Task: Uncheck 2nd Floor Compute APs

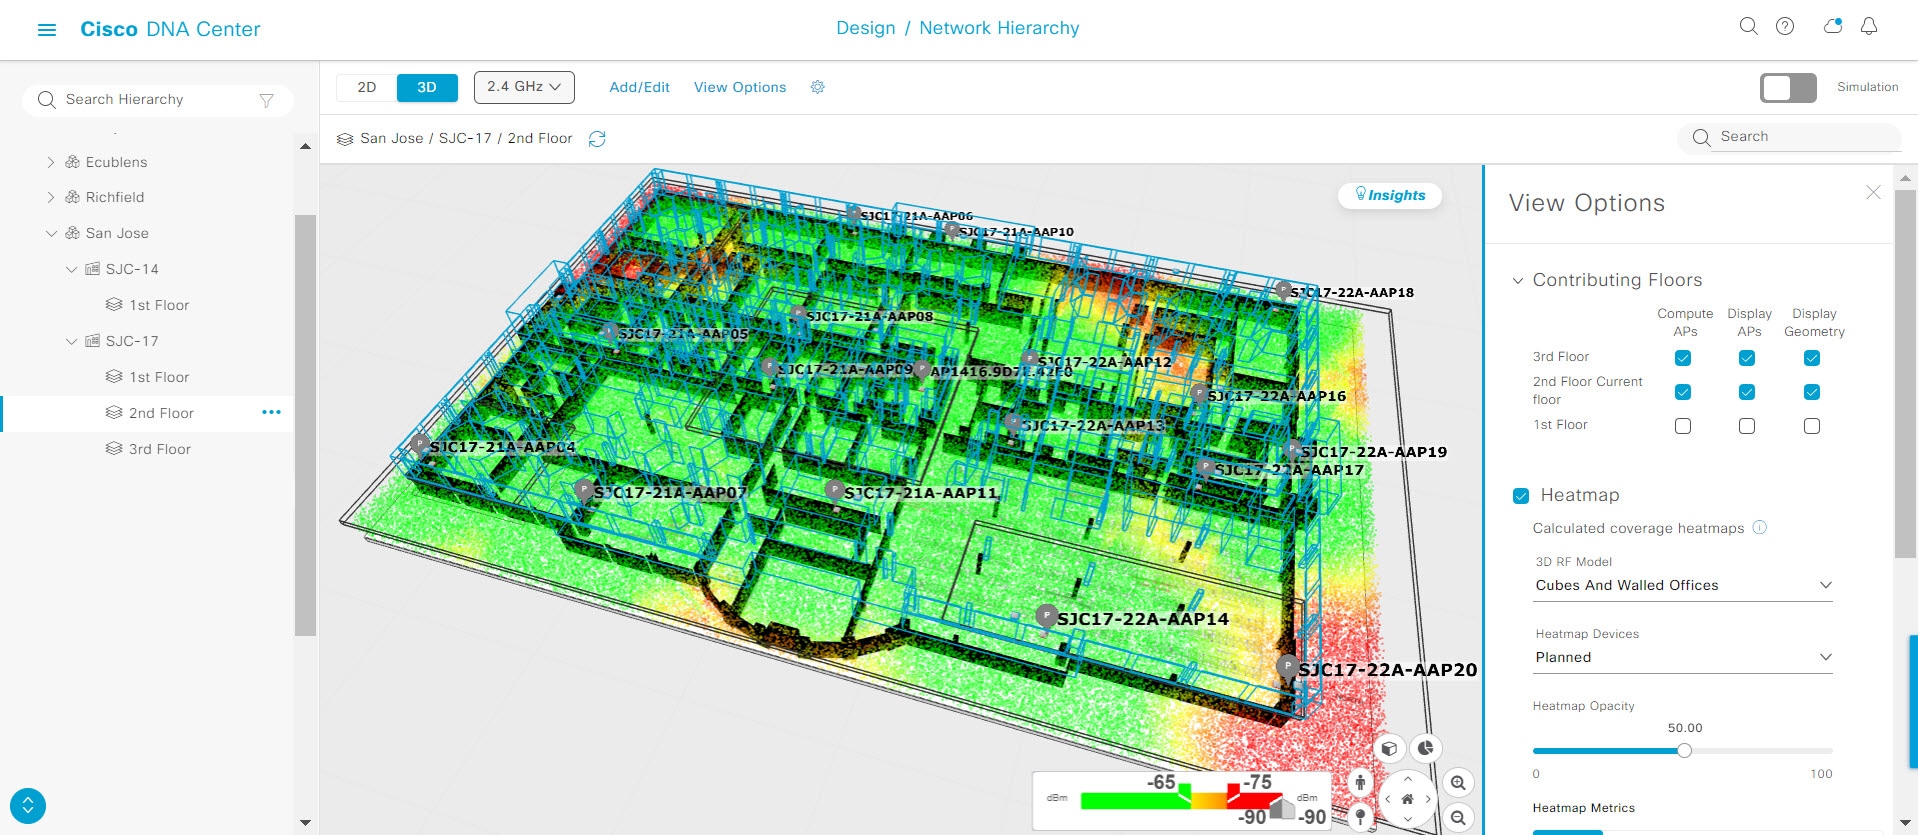Action: click(x=1683, y=392)
